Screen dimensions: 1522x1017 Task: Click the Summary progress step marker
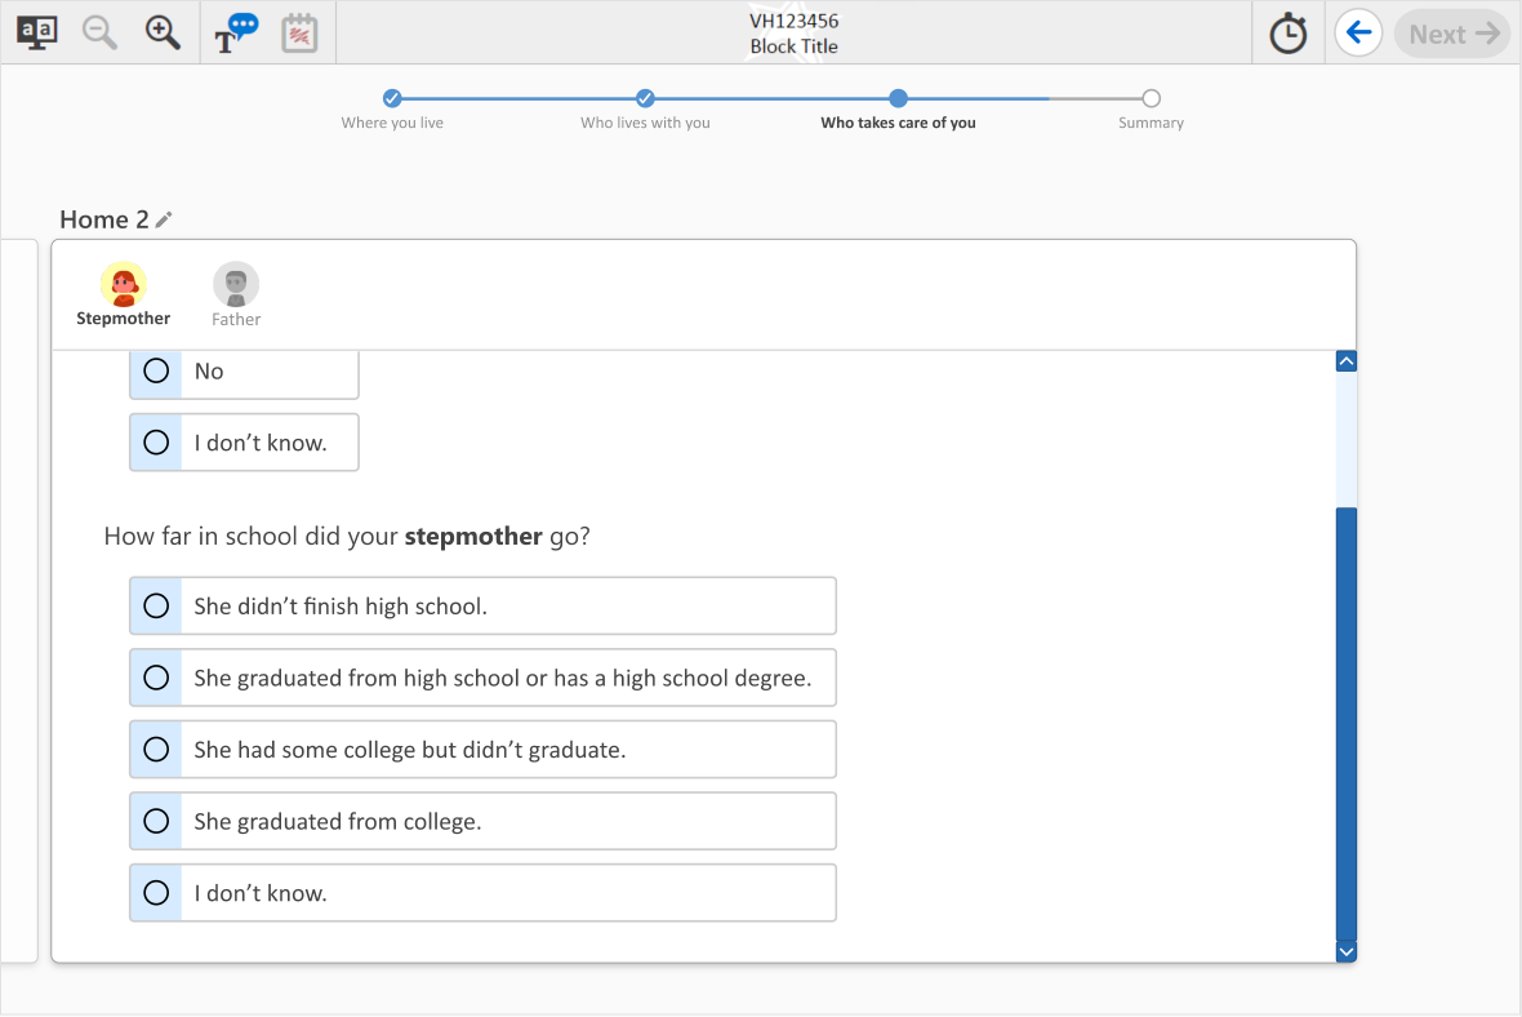[1151, 98]
